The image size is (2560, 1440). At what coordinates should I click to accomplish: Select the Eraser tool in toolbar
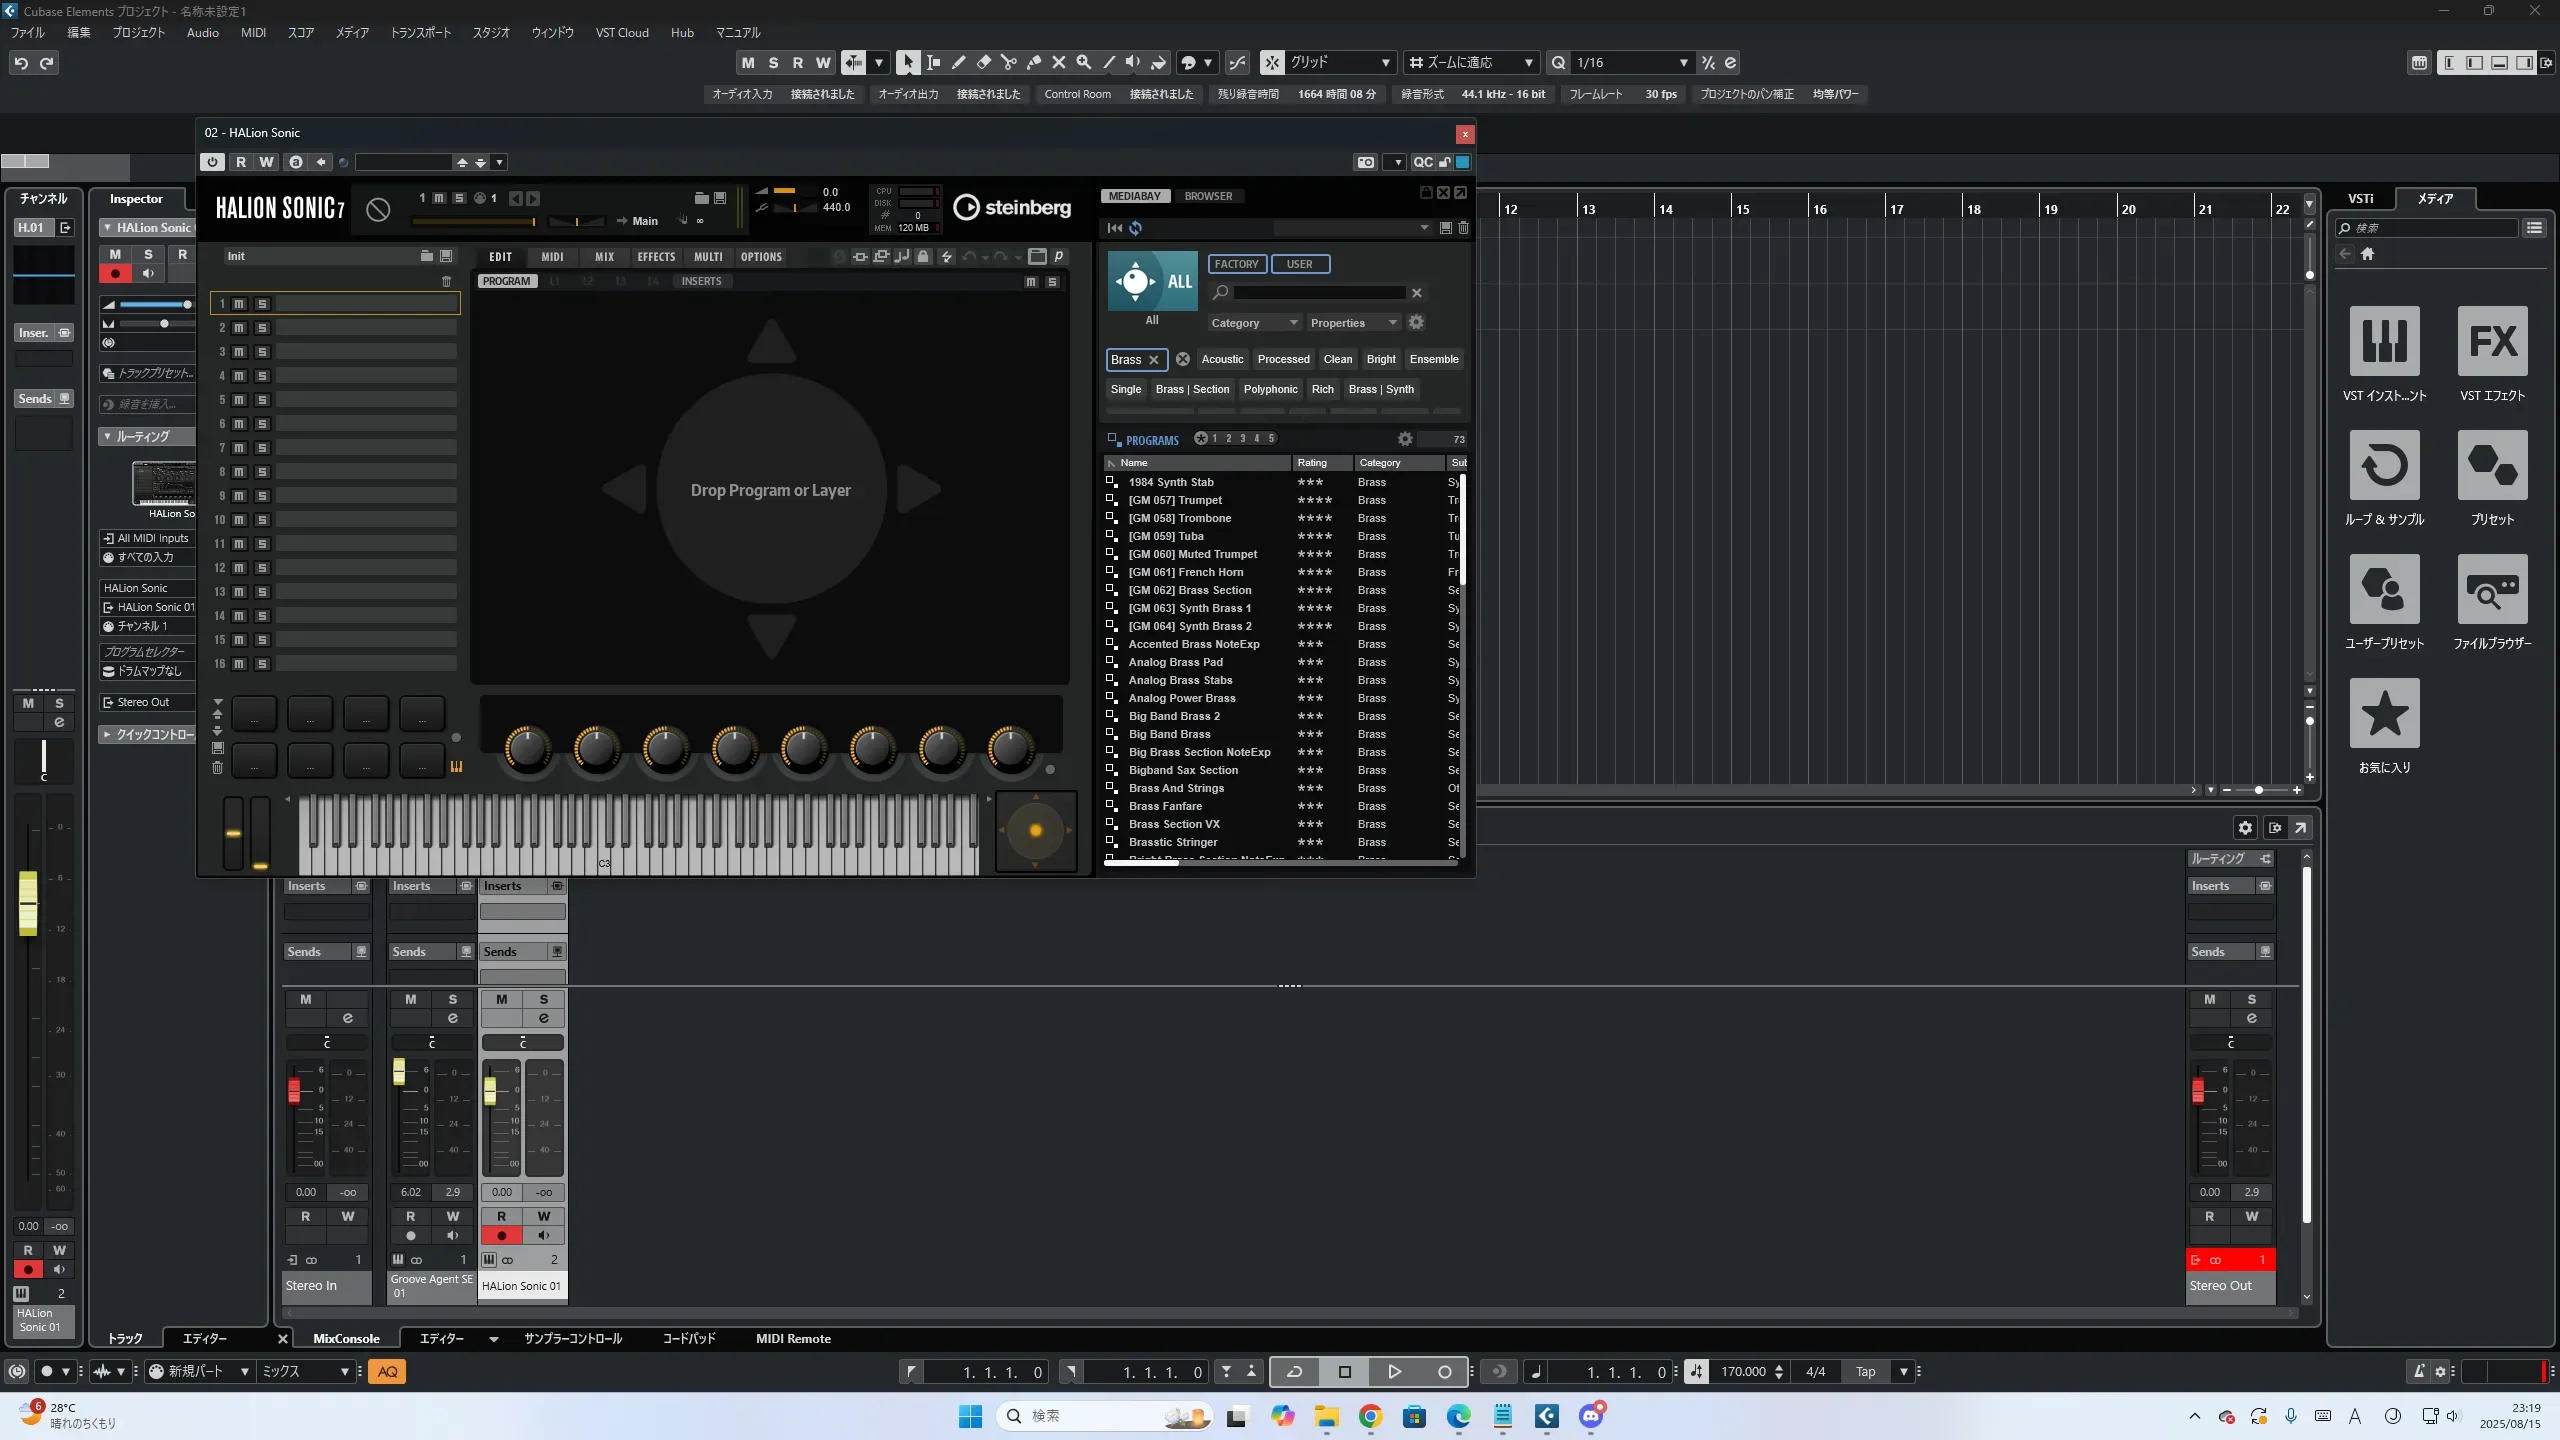983,63
